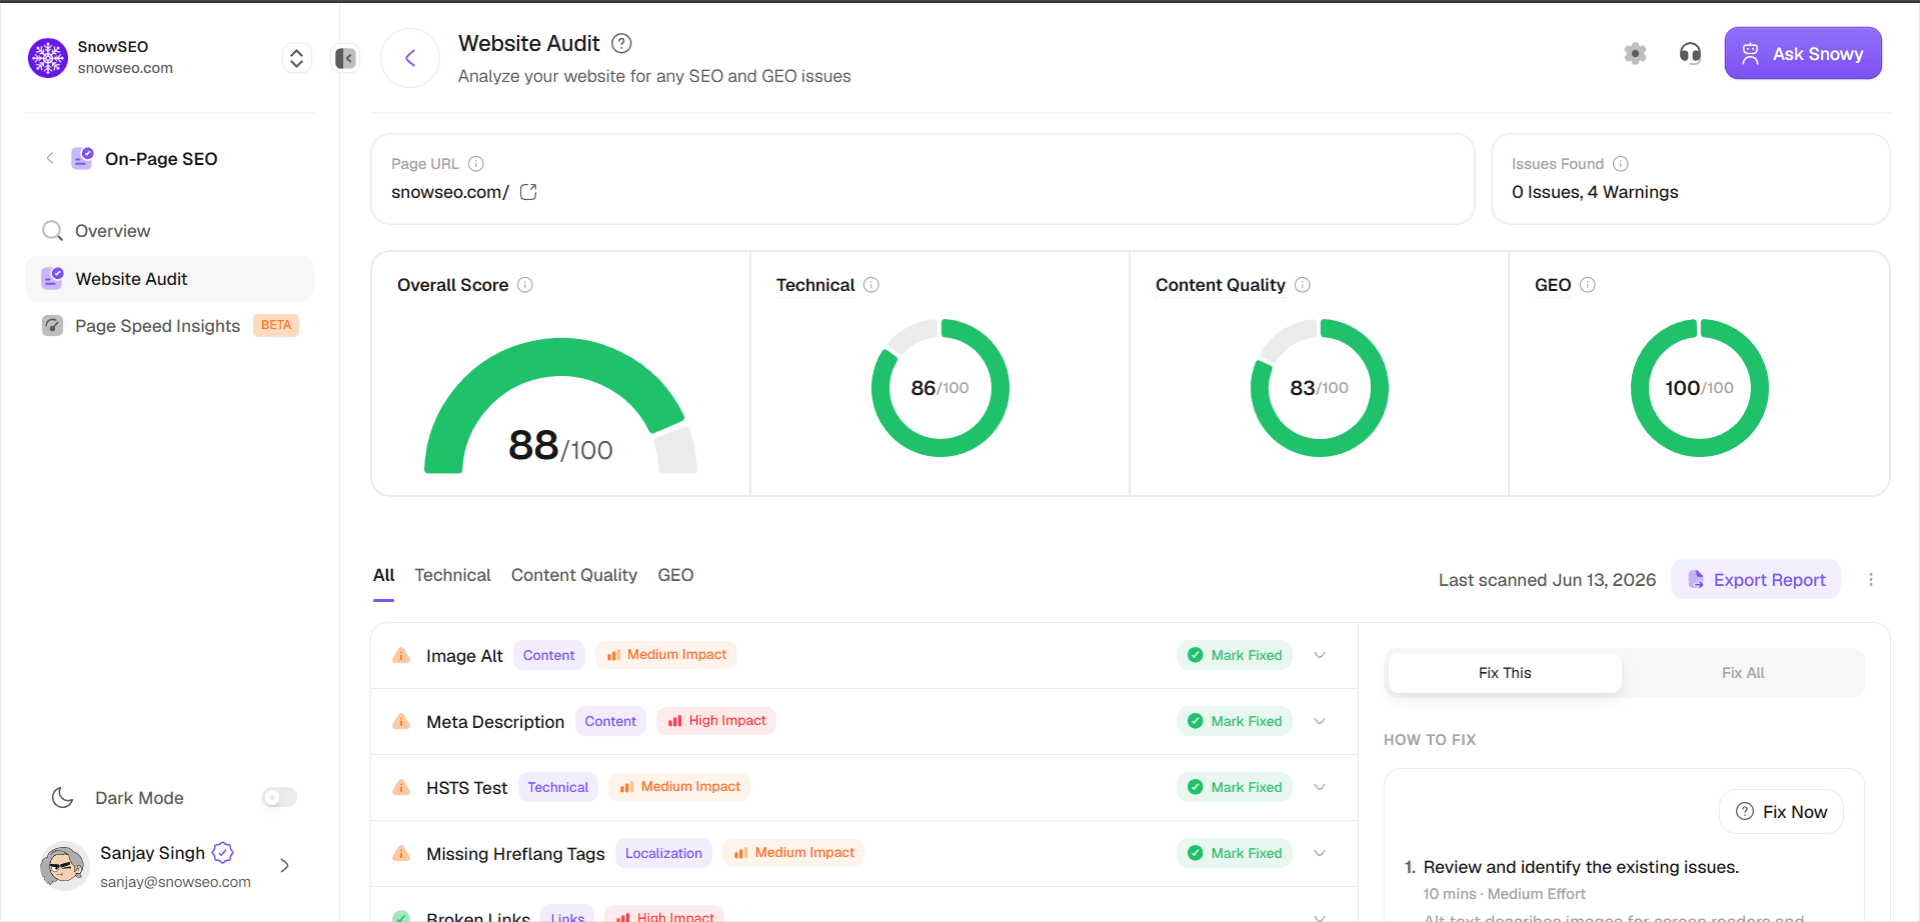The width and height of the screenshot is (1920, 922).
Task: Open the Overview sidebar item
Action: pyautogui.click(x=169, y=231)
